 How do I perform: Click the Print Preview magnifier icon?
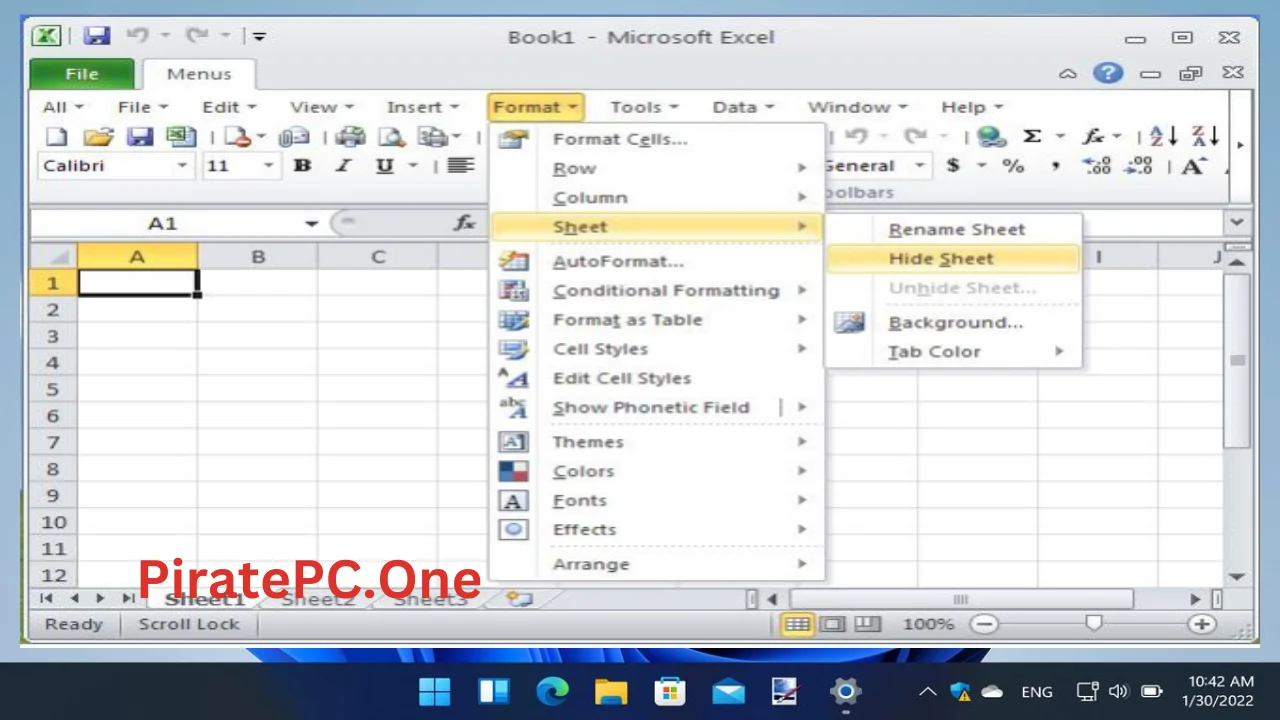point(392,137)
